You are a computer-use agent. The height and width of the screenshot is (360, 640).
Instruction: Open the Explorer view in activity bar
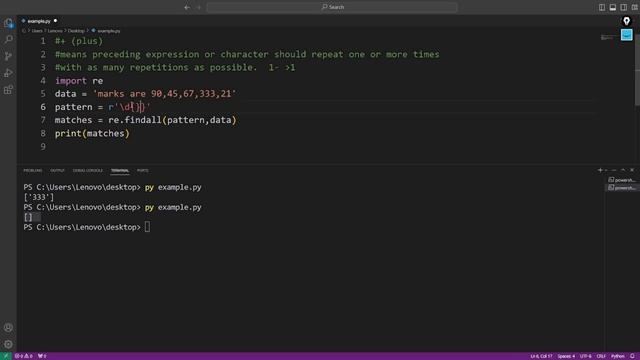tap(8, 23)
